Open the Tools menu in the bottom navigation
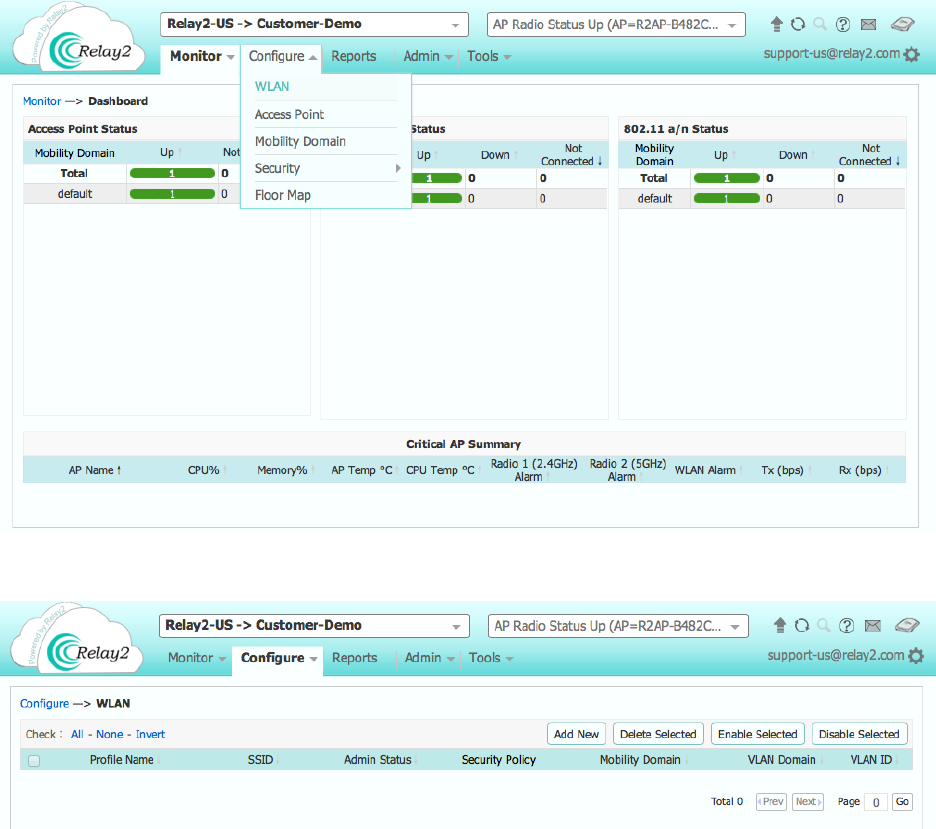The image size is (936, 829). click(491, 658)
